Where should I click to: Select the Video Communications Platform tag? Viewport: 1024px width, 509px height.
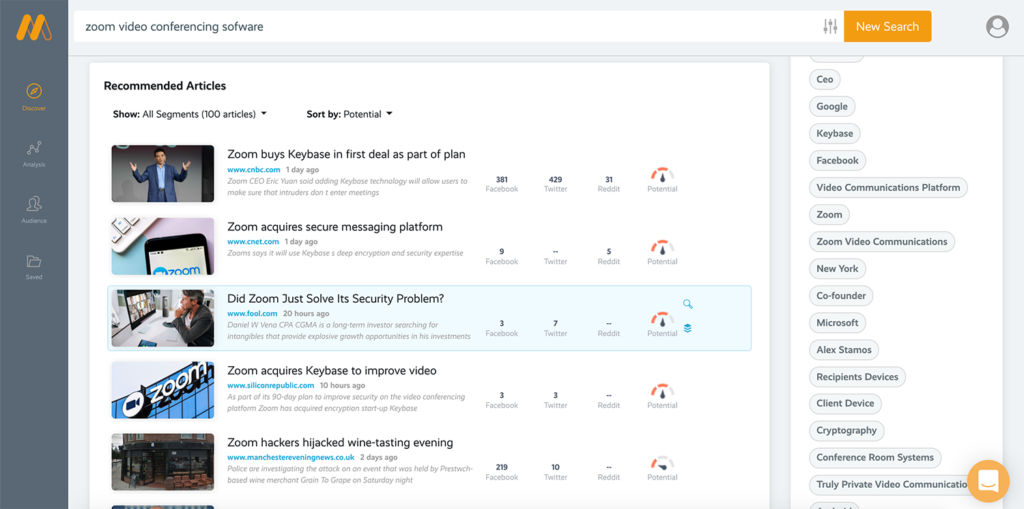(888, 188)
